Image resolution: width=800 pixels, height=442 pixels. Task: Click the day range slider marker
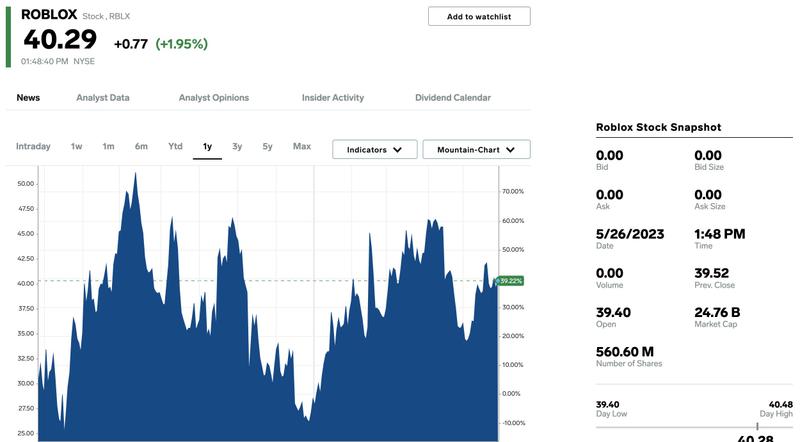click(x=757, y=426)
